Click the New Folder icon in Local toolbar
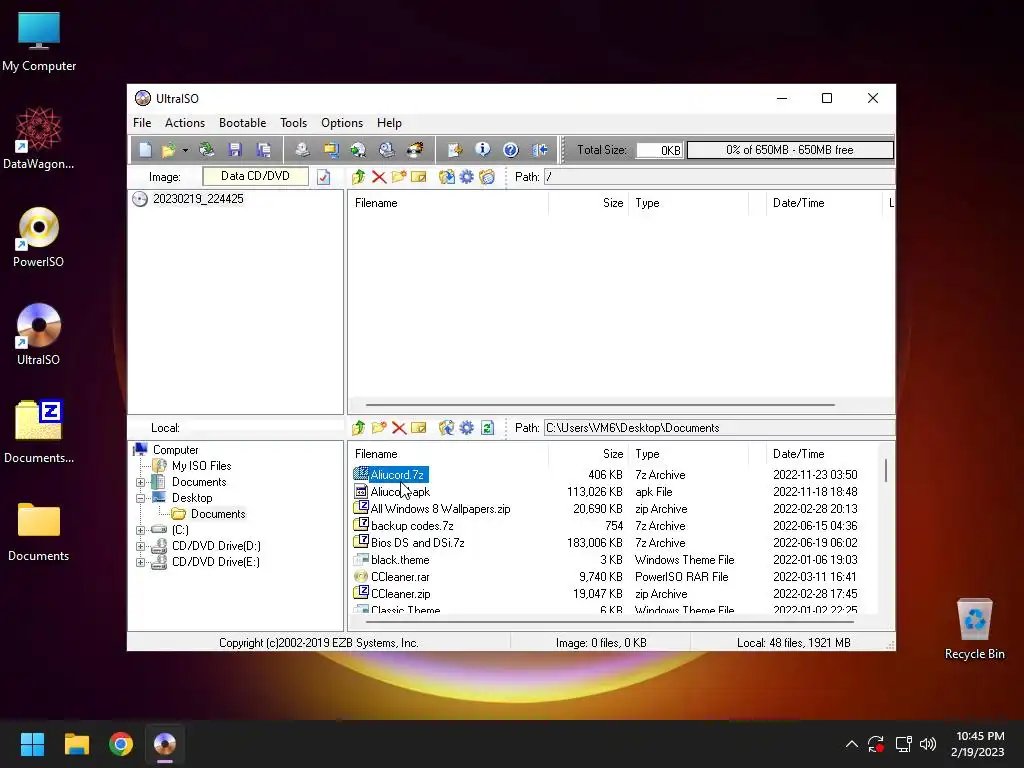The height and width of the screenshot is (768, 1024). [x=379, y=428]
